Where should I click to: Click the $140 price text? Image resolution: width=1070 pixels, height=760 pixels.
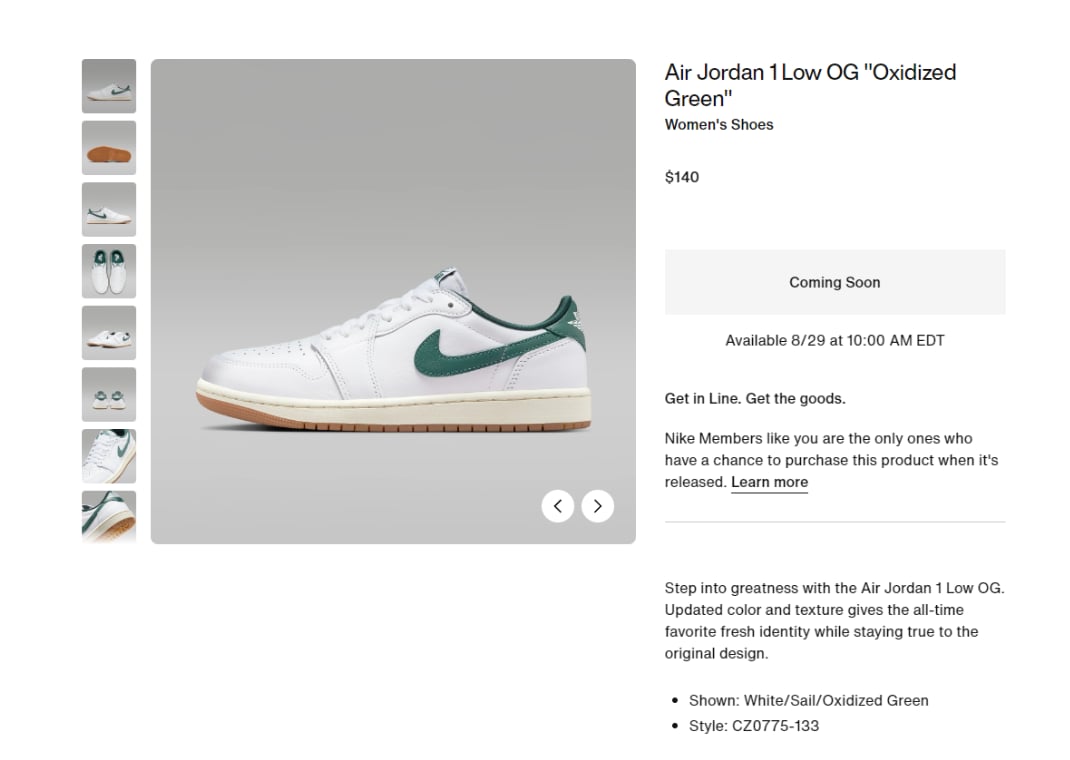pyautogui.click(x=682, y=177)
